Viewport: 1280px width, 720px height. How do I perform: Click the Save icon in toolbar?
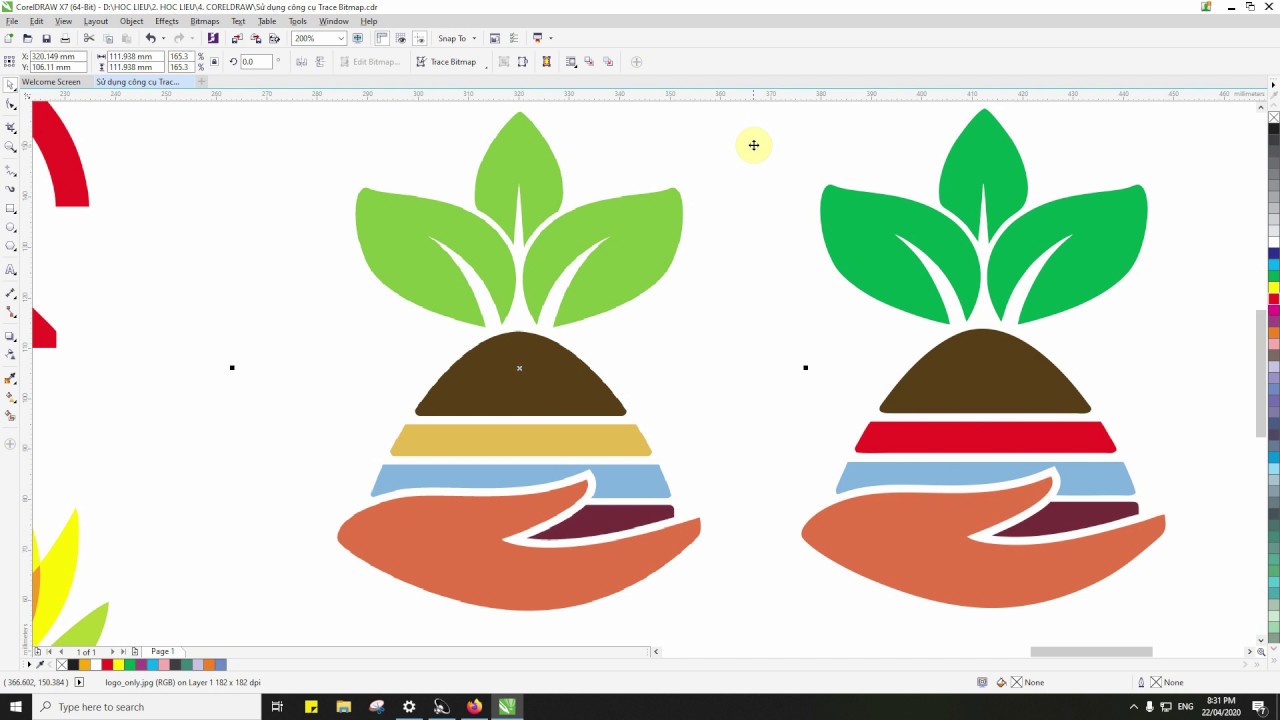coord(46,38)
